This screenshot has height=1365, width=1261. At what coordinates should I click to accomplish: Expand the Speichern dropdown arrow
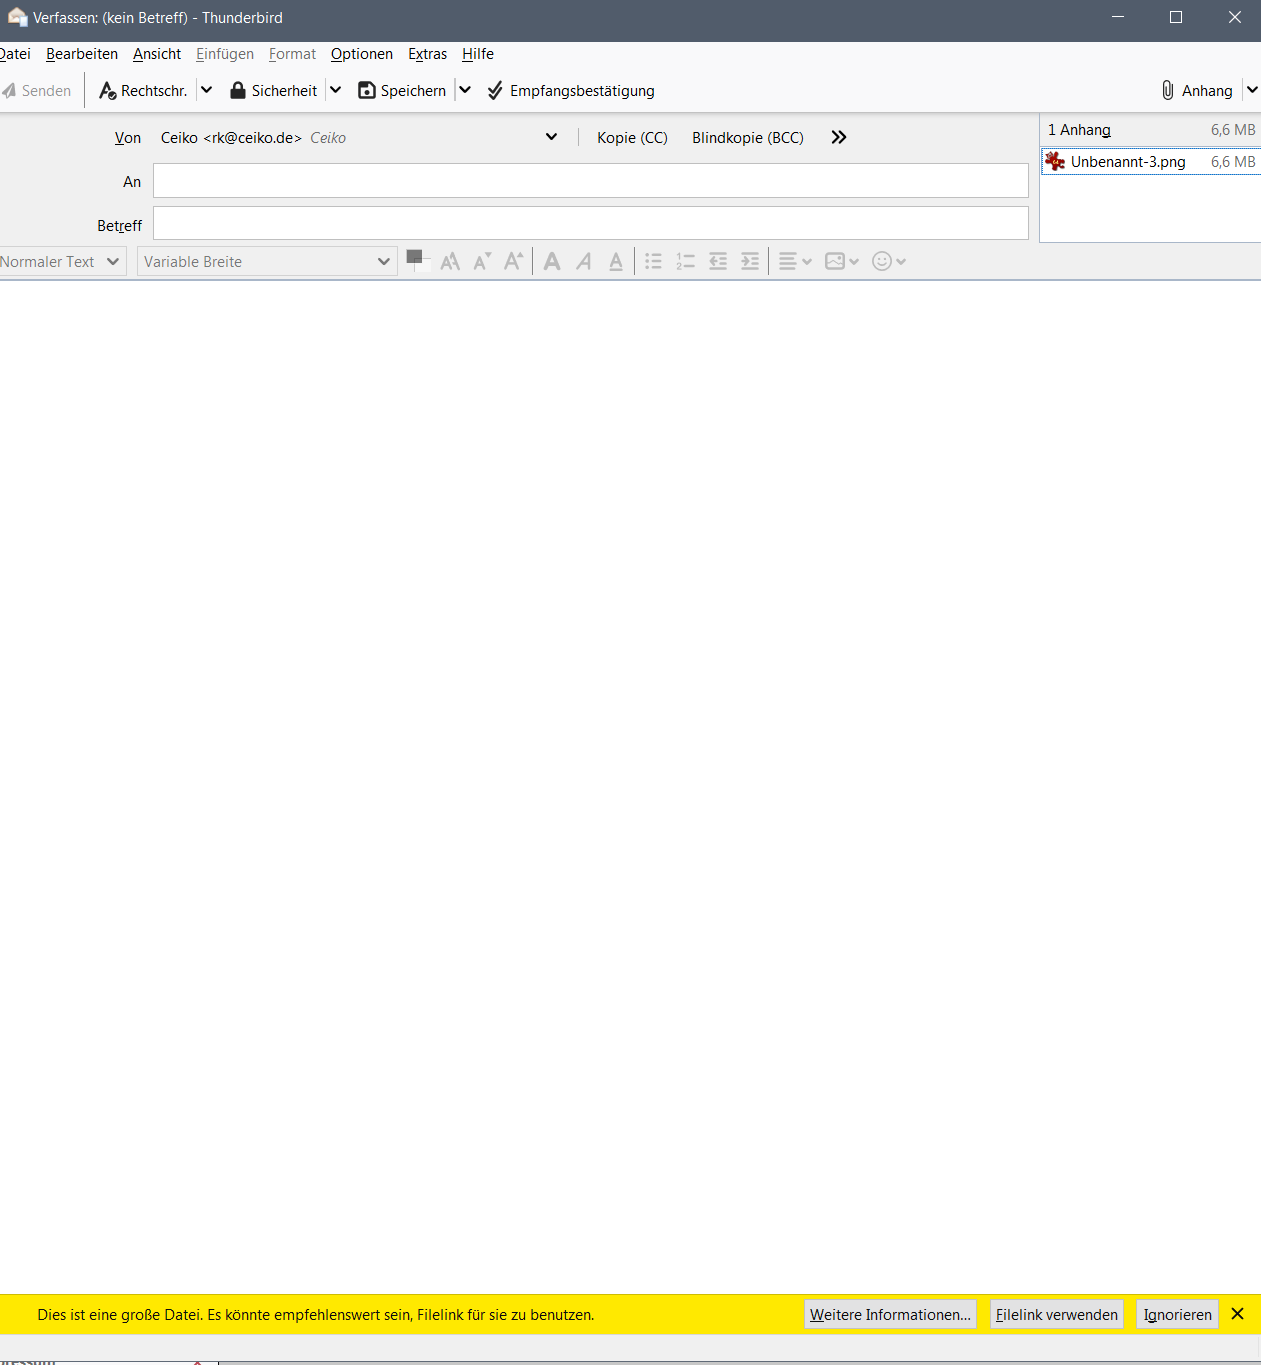(x=465, y=91)
